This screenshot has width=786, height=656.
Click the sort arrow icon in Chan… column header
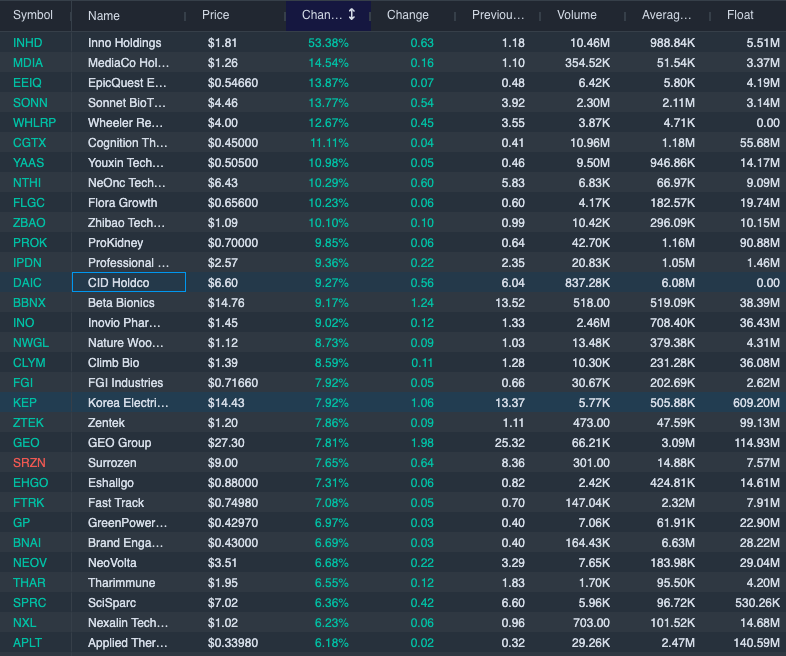pyautogui.click(x=352, y=15)
